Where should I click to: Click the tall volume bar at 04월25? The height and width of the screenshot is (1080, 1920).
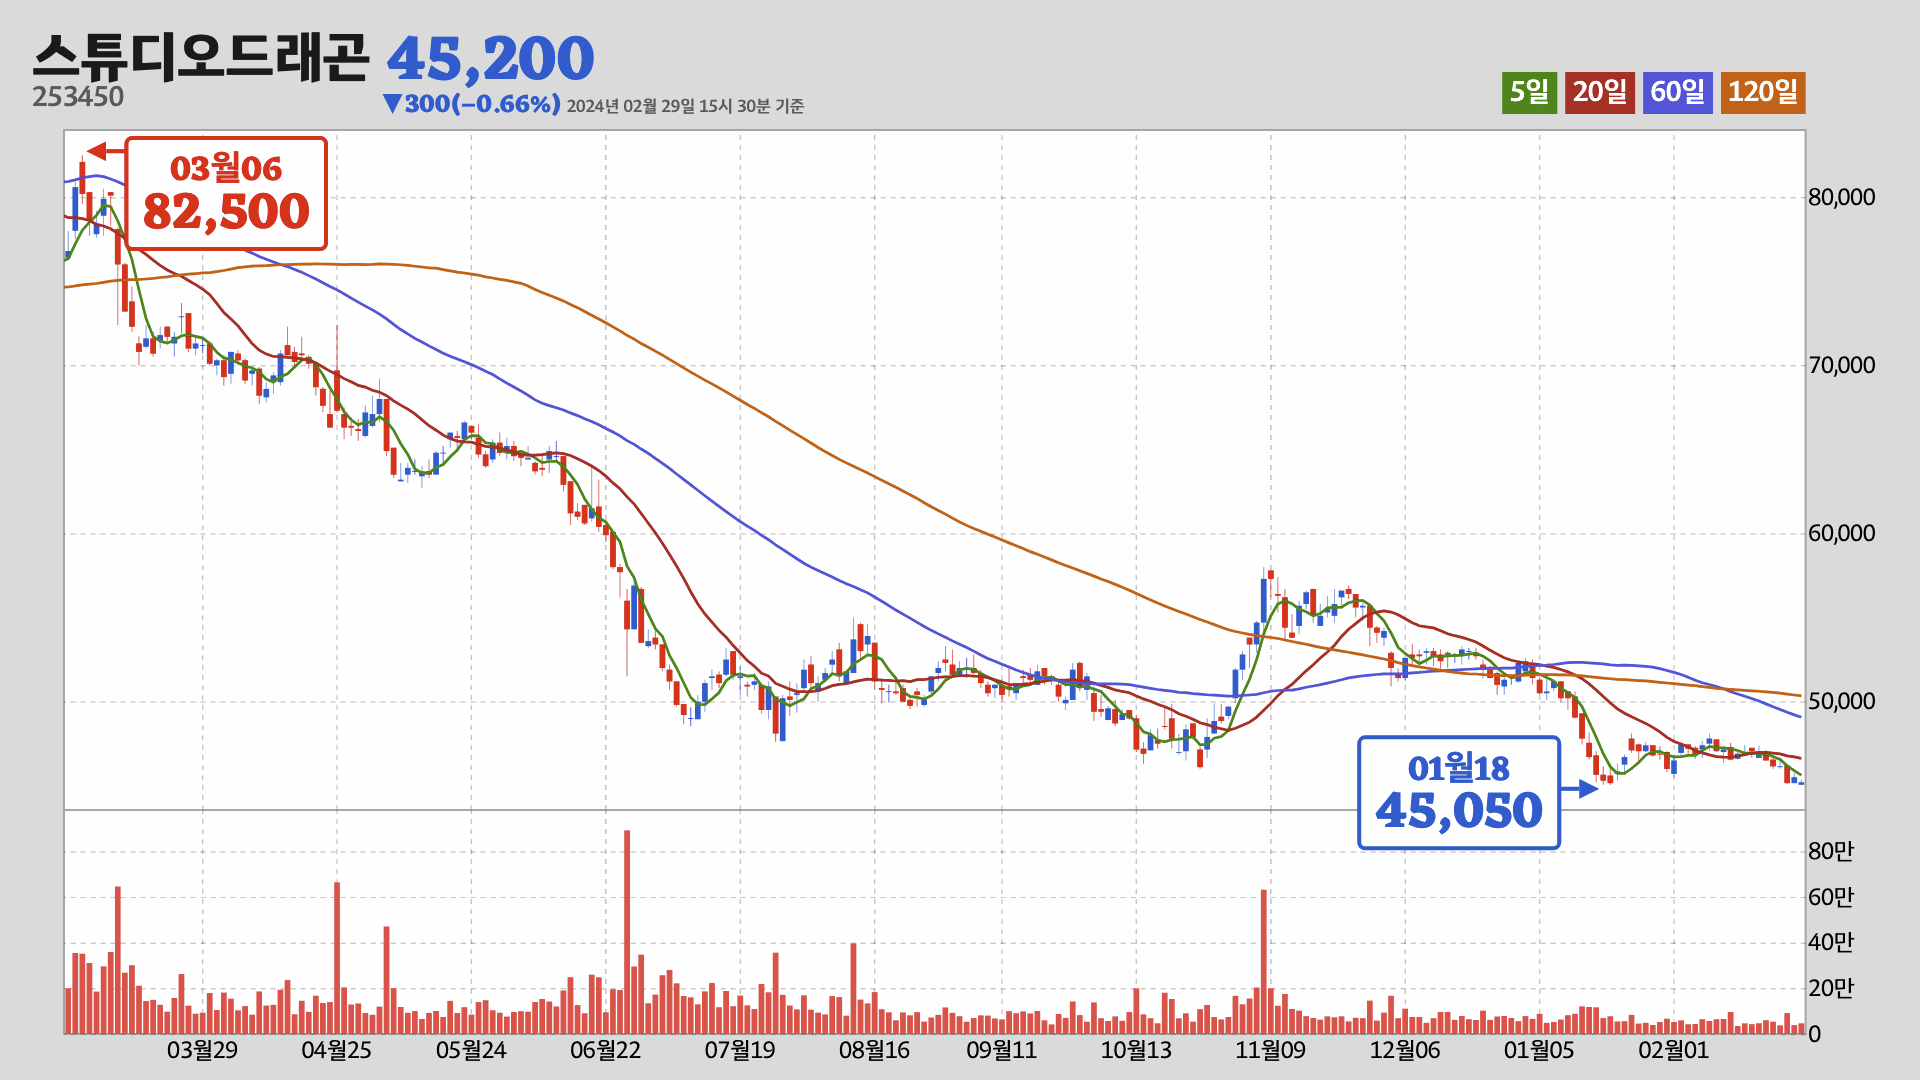337,958
